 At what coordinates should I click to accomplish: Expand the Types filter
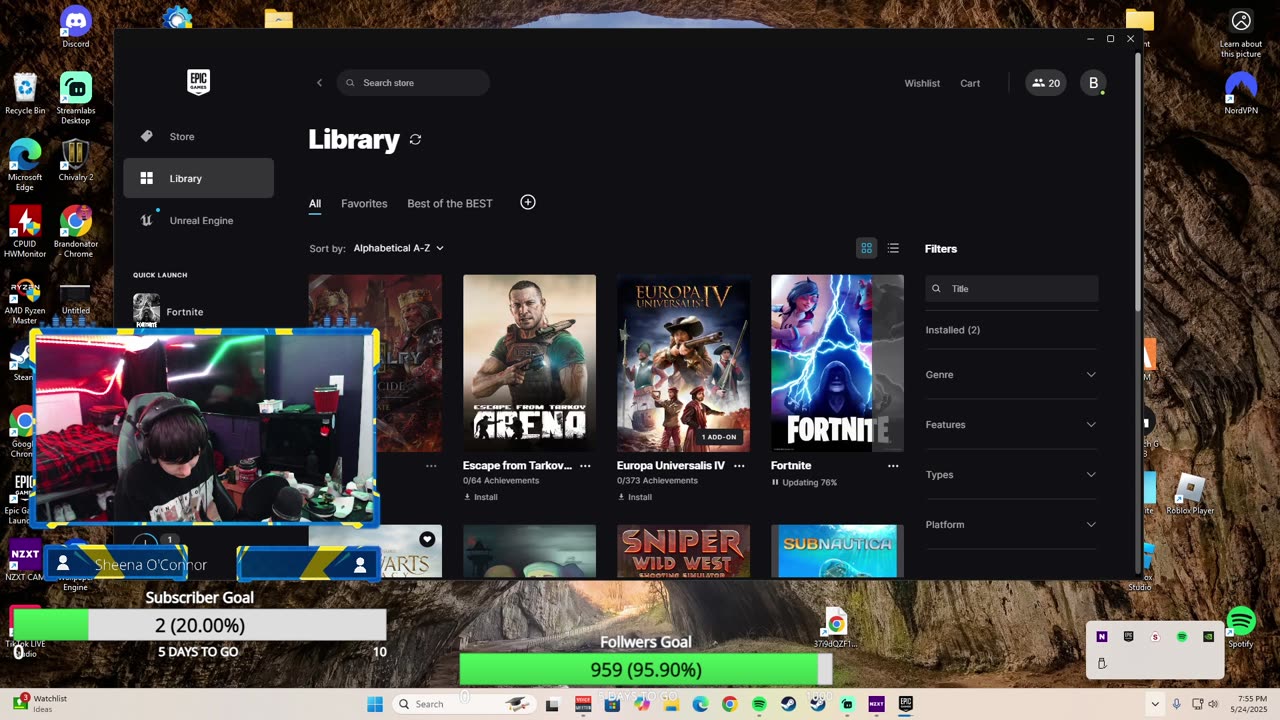pos(1011,474)
